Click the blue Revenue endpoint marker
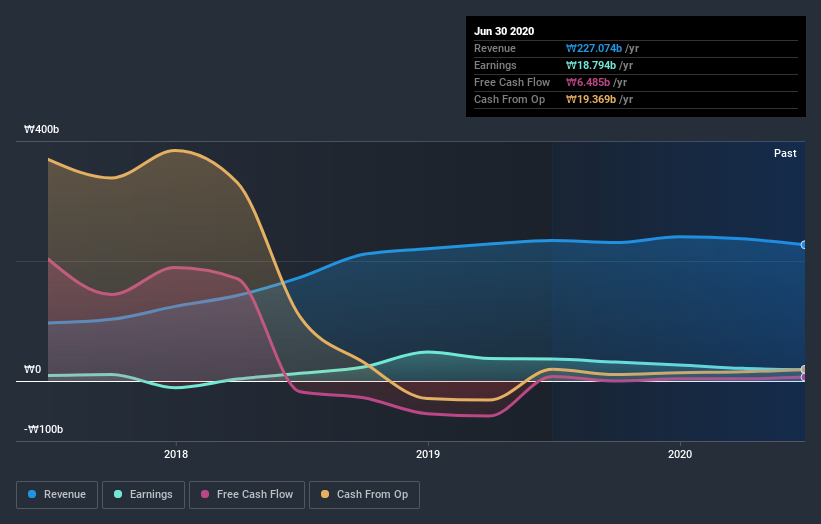This screenshot has width=821, height=524. (804, 244)
